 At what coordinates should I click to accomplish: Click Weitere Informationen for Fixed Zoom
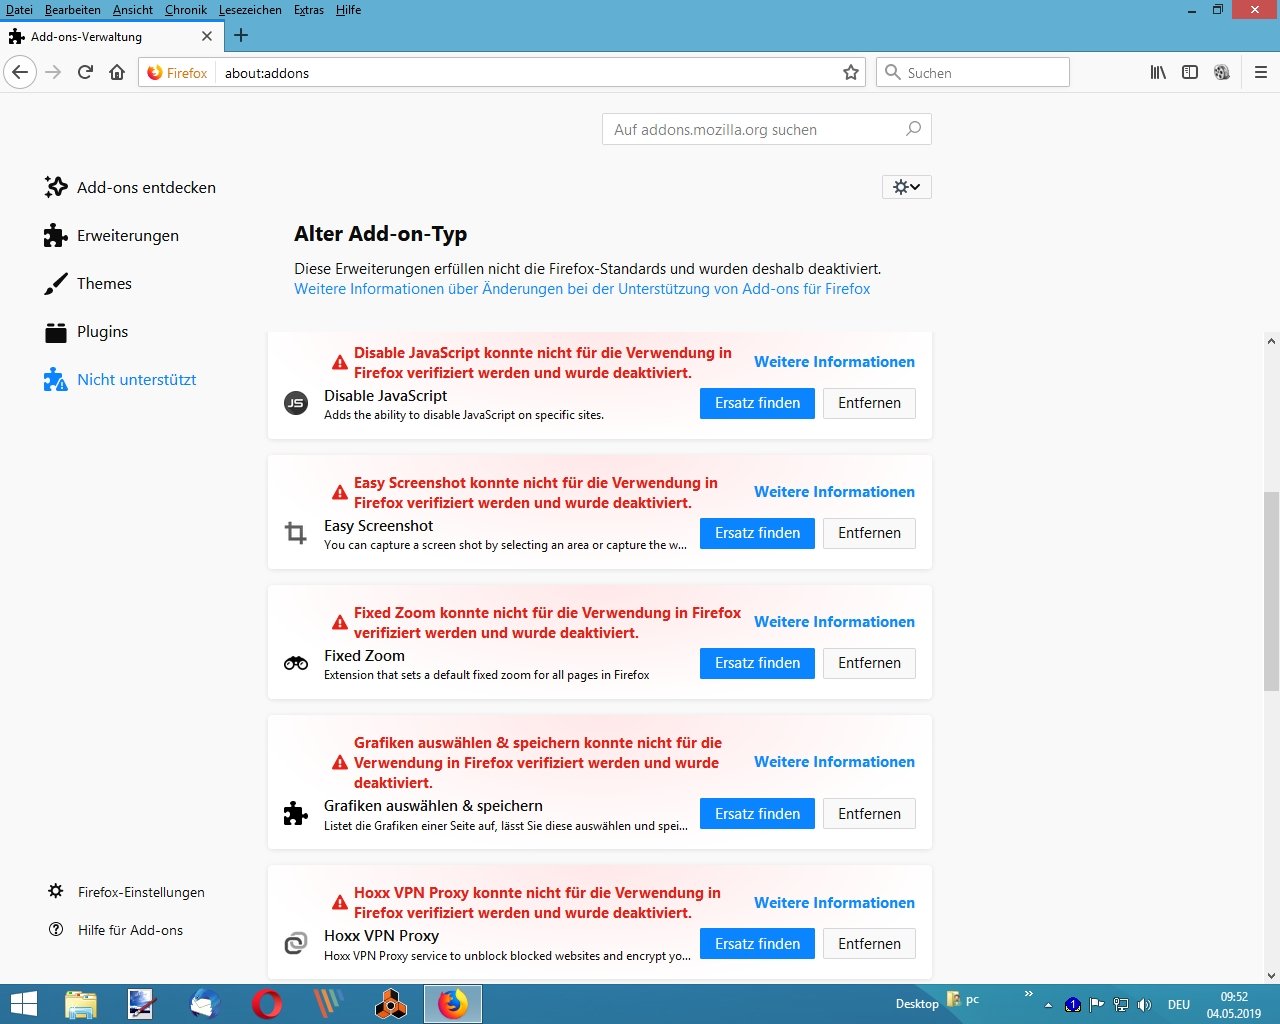(834, 622)
